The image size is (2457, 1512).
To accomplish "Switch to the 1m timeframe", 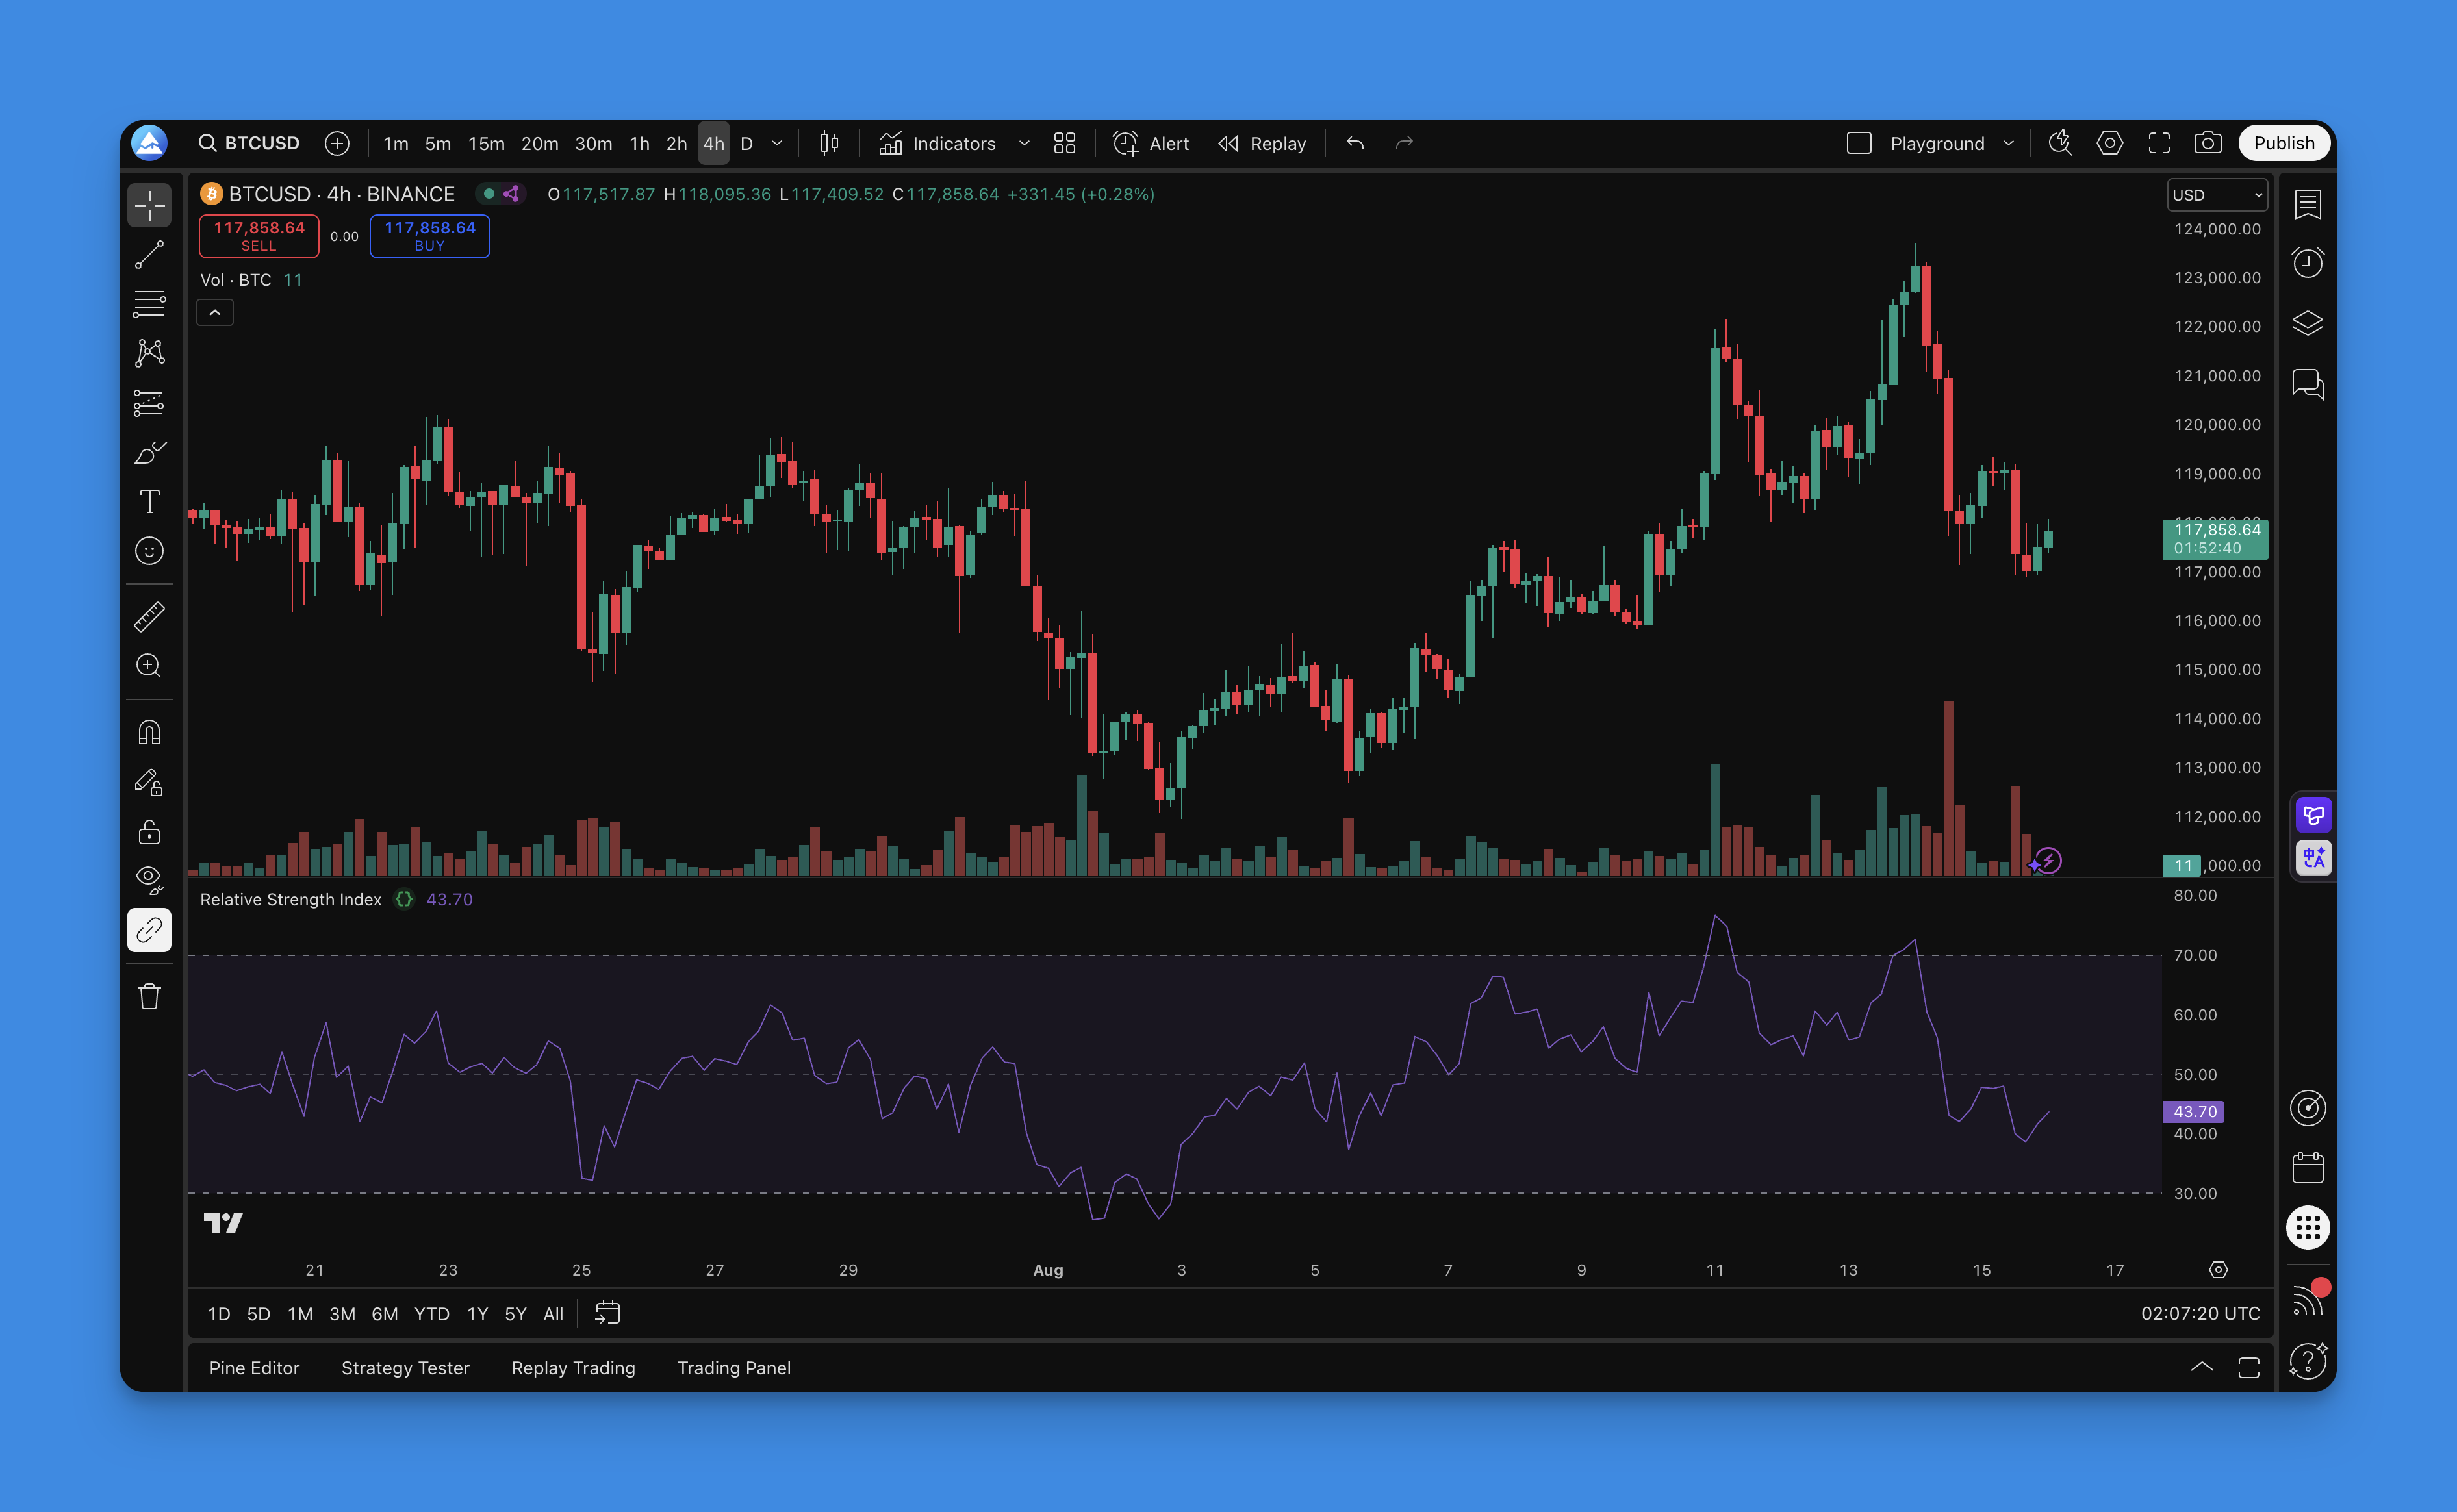I will point(396,143).
